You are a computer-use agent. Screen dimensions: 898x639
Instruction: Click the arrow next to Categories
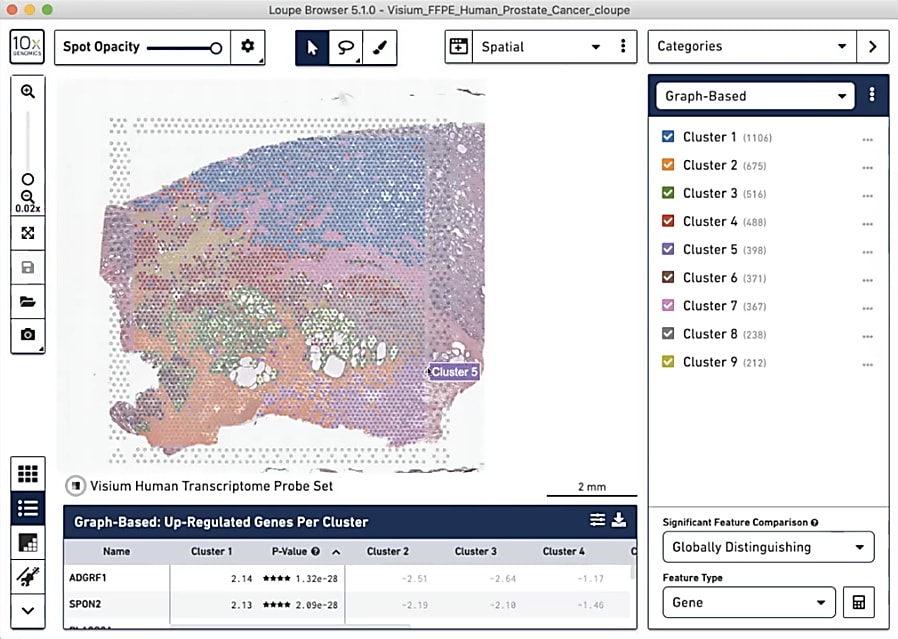click(x=872, y=46)
